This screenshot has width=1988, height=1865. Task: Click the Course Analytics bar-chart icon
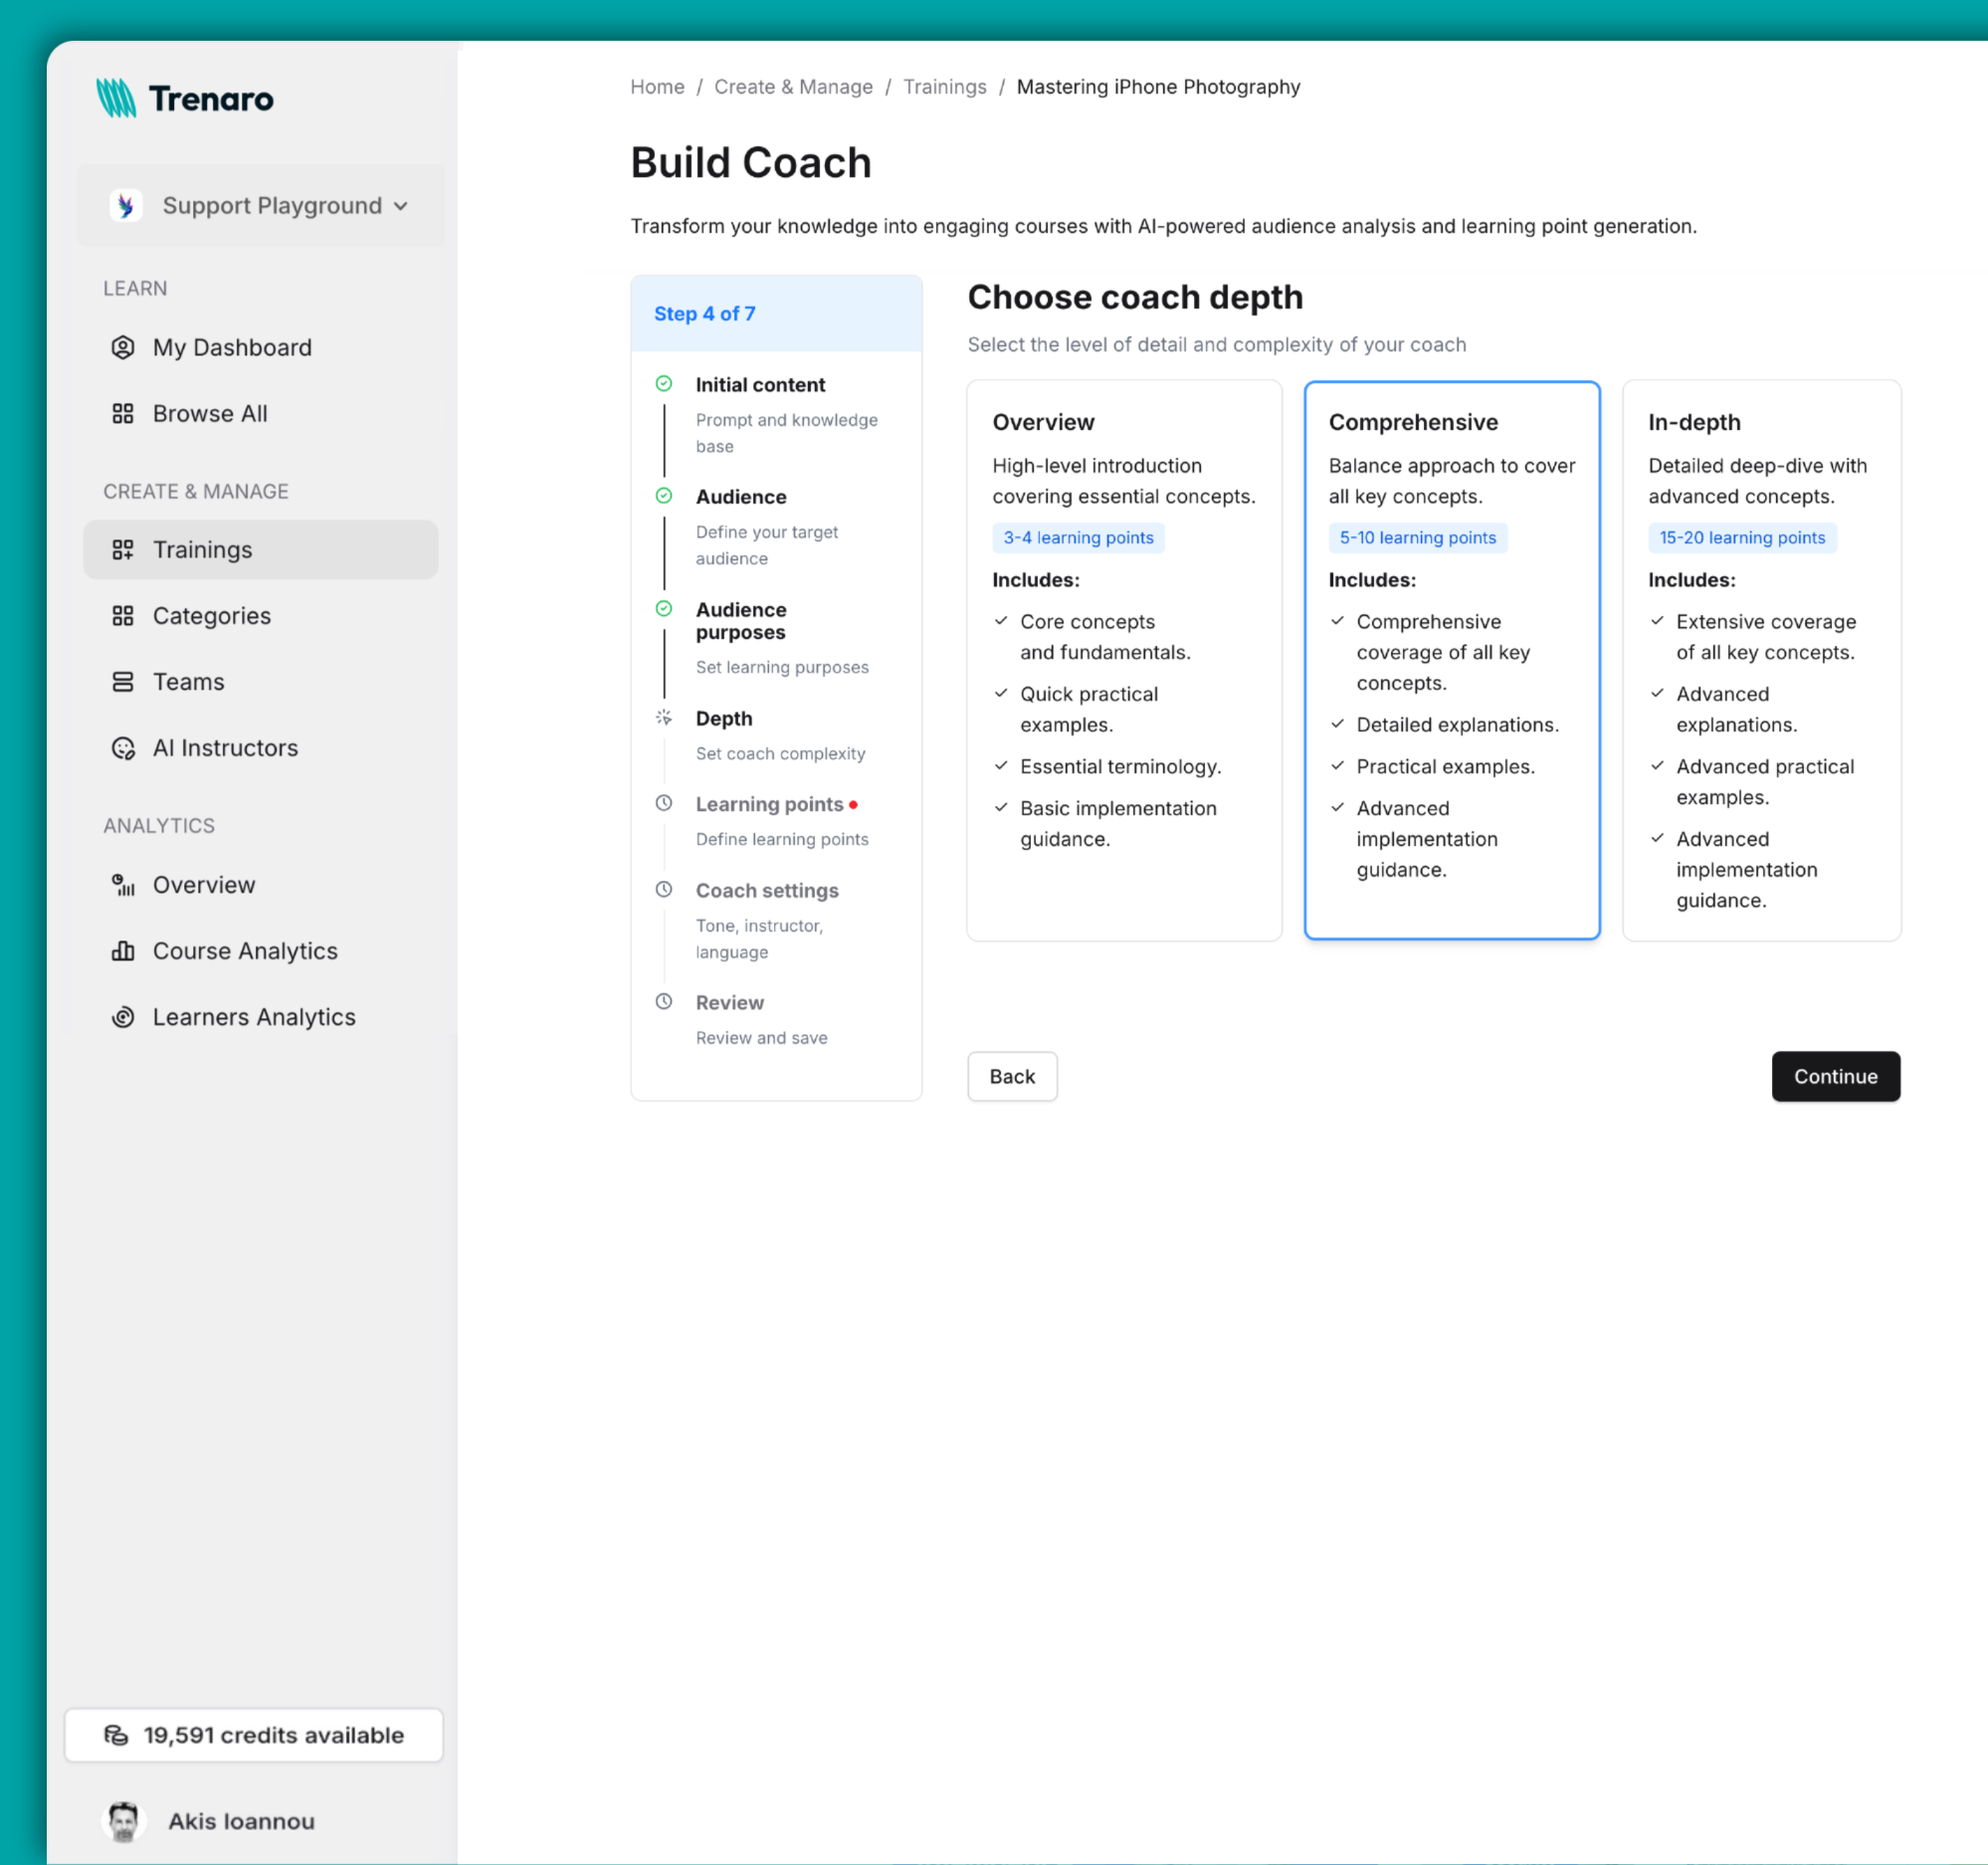(x=123, y=950)
